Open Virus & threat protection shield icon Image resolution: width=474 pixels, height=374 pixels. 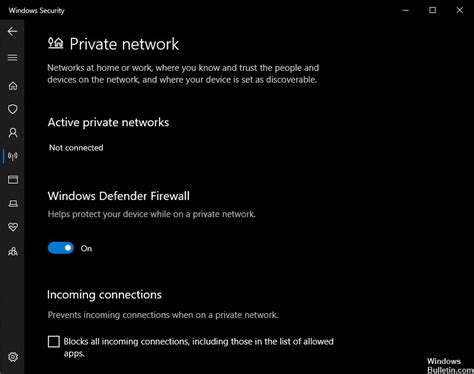pos(13,109)
